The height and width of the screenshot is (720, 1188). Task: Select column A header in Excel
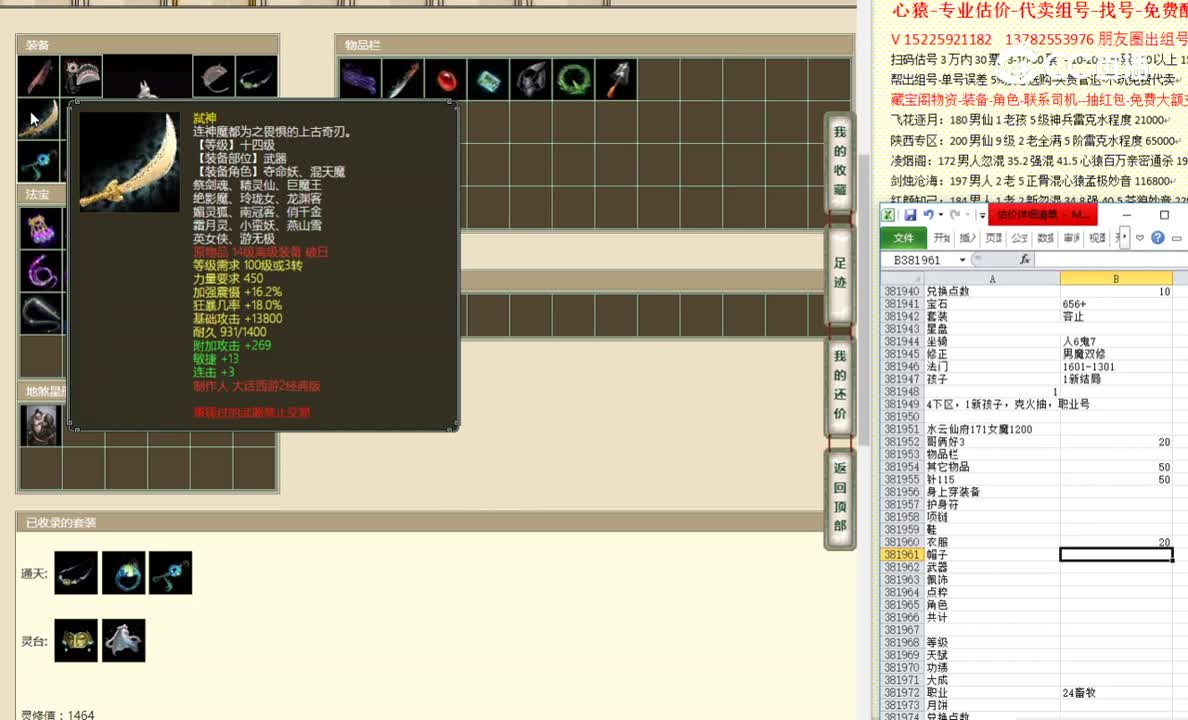pos(992,279)
